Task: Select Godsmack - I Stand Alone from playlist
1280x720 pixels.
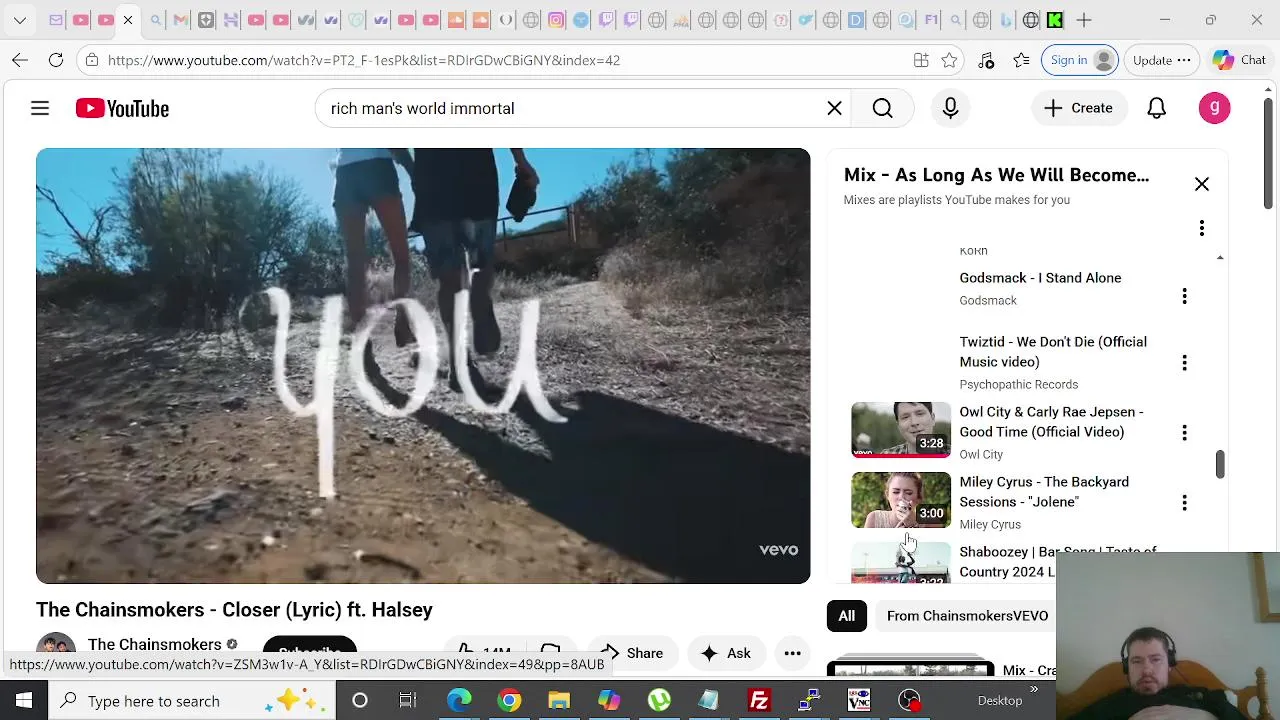Action: [1040, 278]
